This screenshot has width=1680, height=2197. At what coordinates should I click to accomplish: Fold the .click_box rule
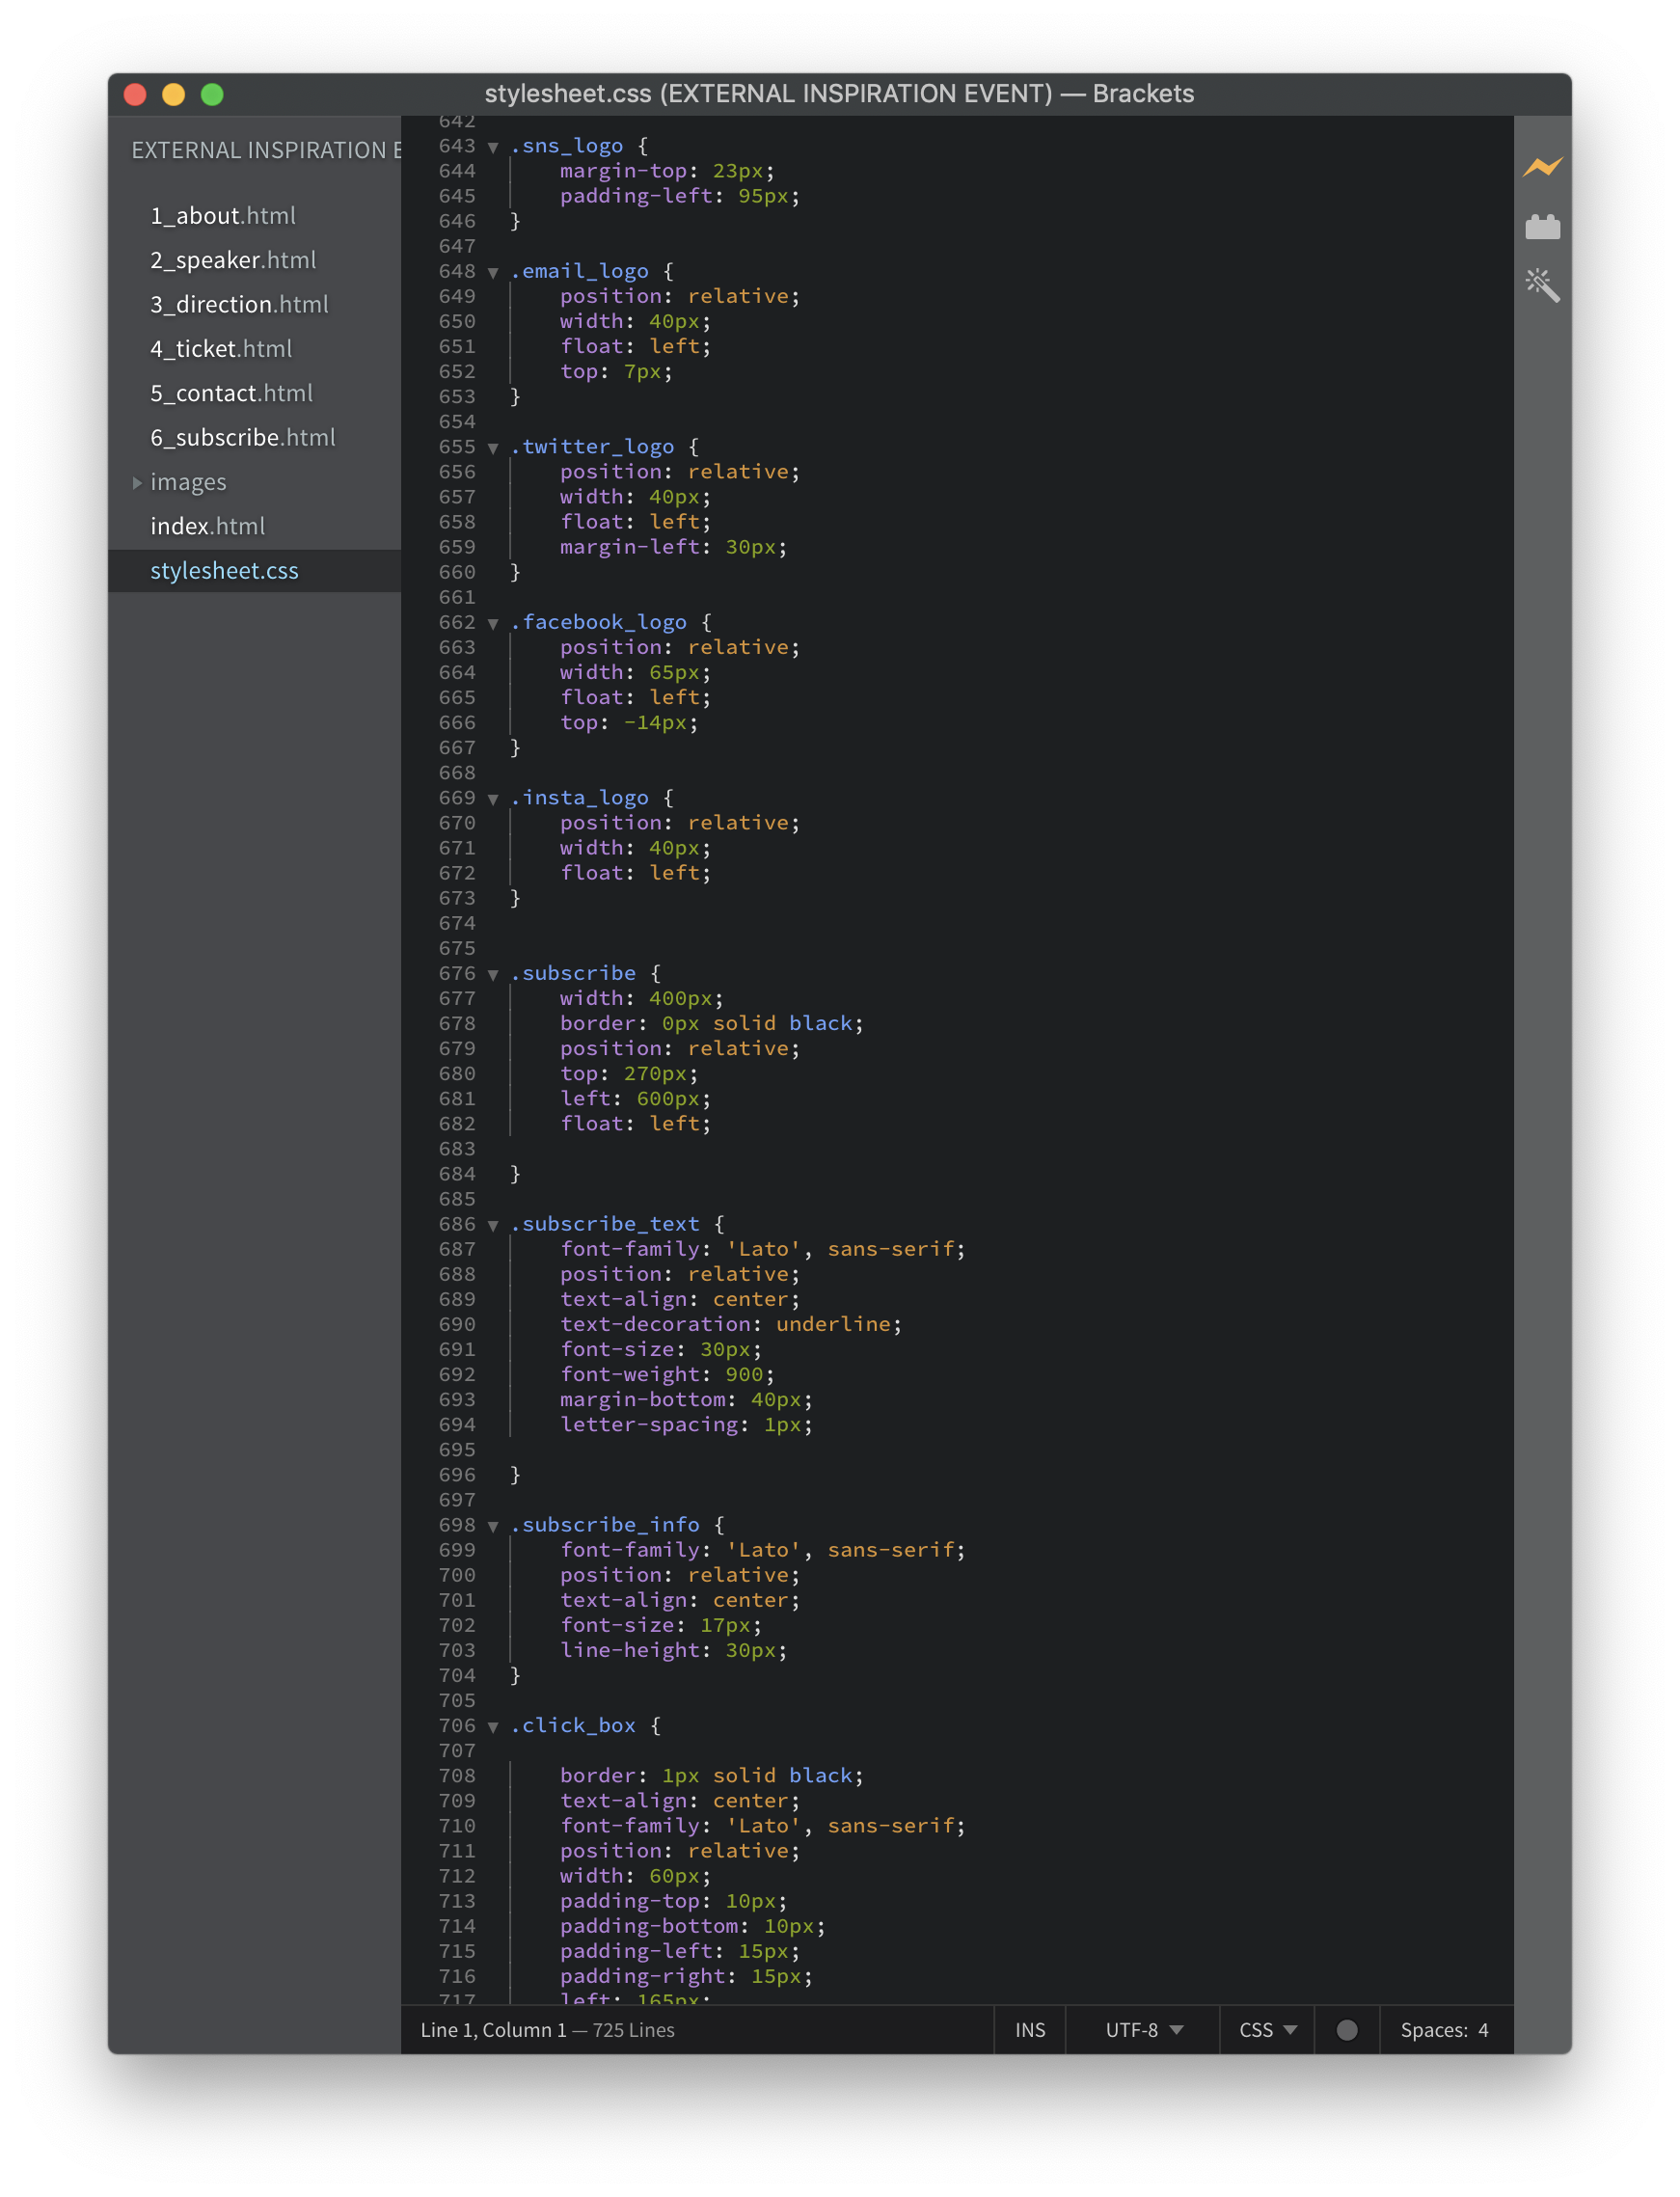point(493,1726)
